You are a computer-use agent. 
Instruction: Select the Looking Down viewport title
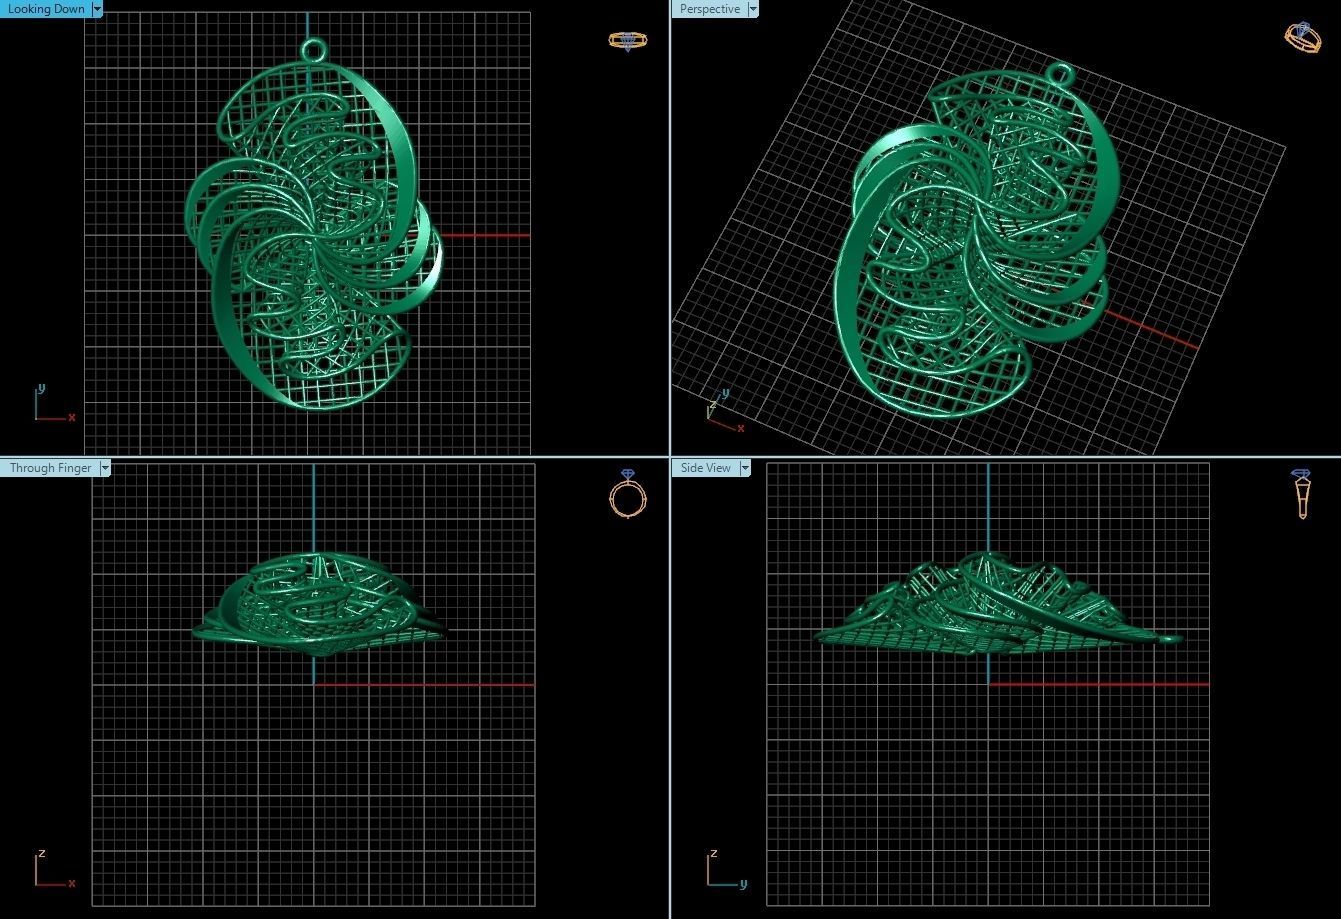(46, 9)
